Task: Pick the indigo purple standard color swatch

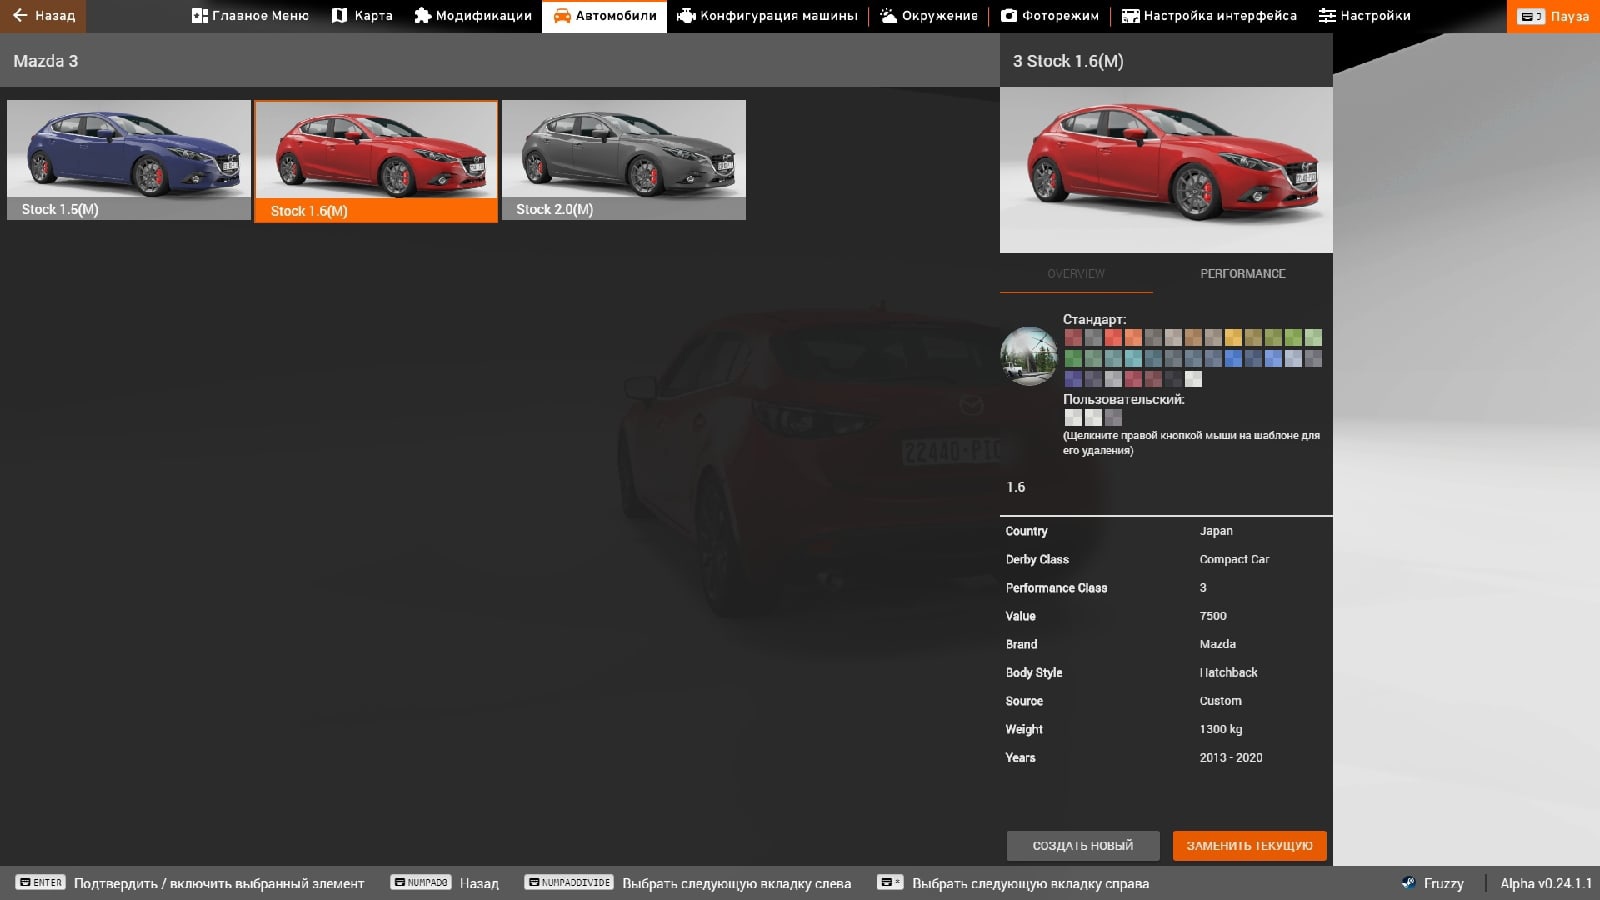Action: pos(1073,379)
